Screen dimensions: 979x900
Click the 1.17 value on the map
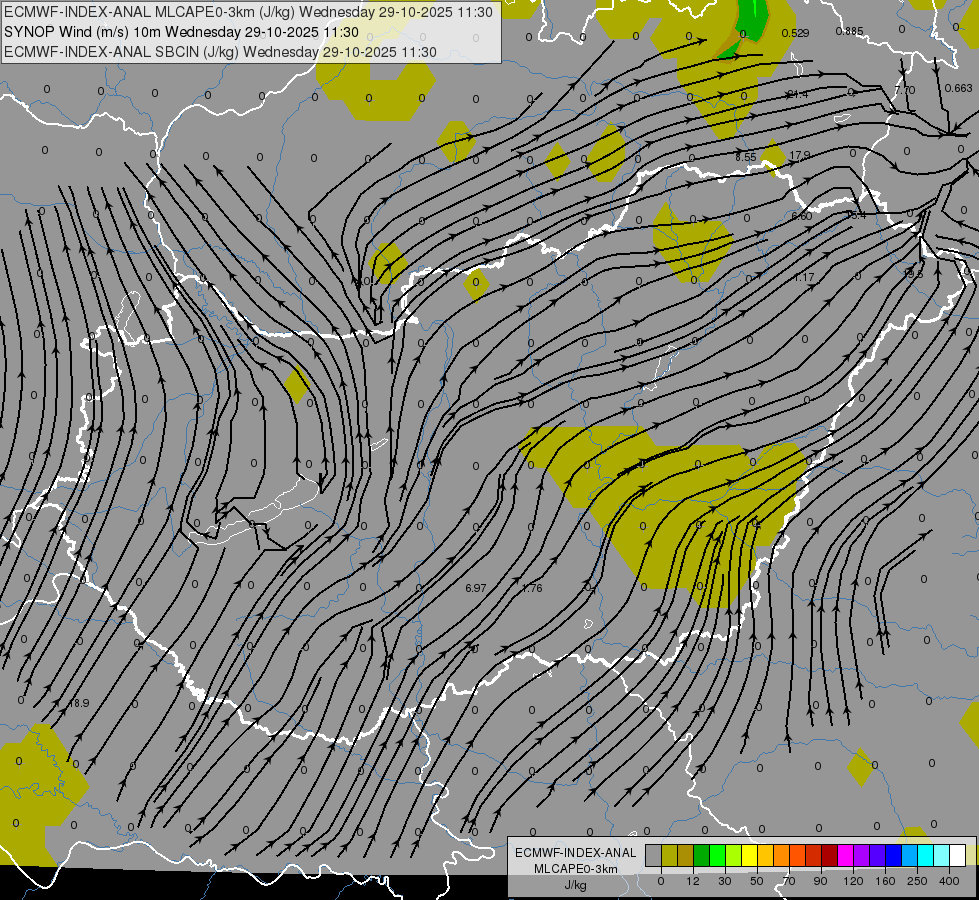coord(804,277)
